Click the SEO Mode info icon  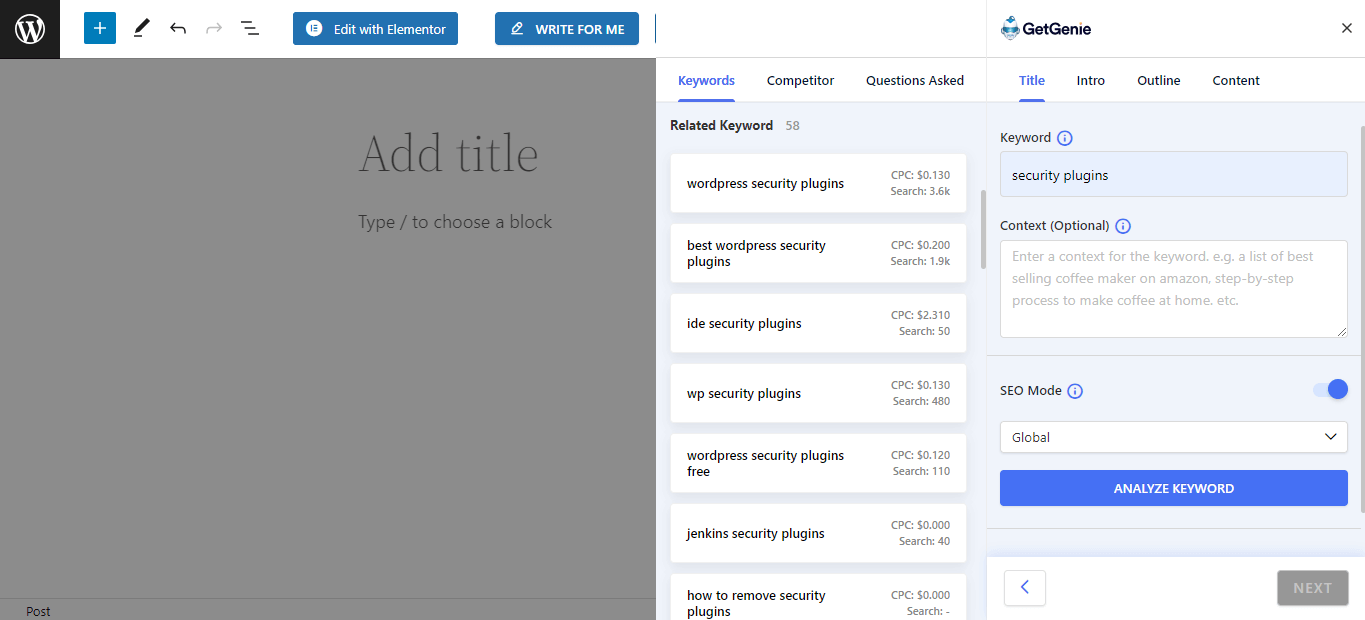pyautogui.click(x=1075, y=391)
